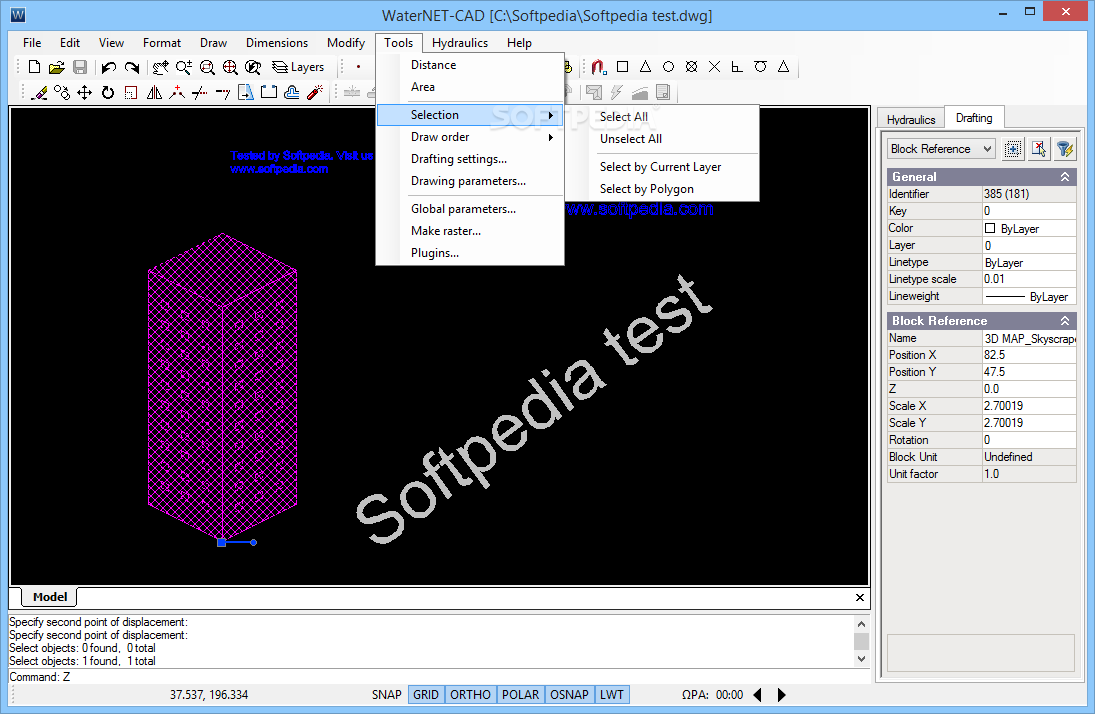
Task: Edit the Rotation value field
Action: [x=1029, y=440]
